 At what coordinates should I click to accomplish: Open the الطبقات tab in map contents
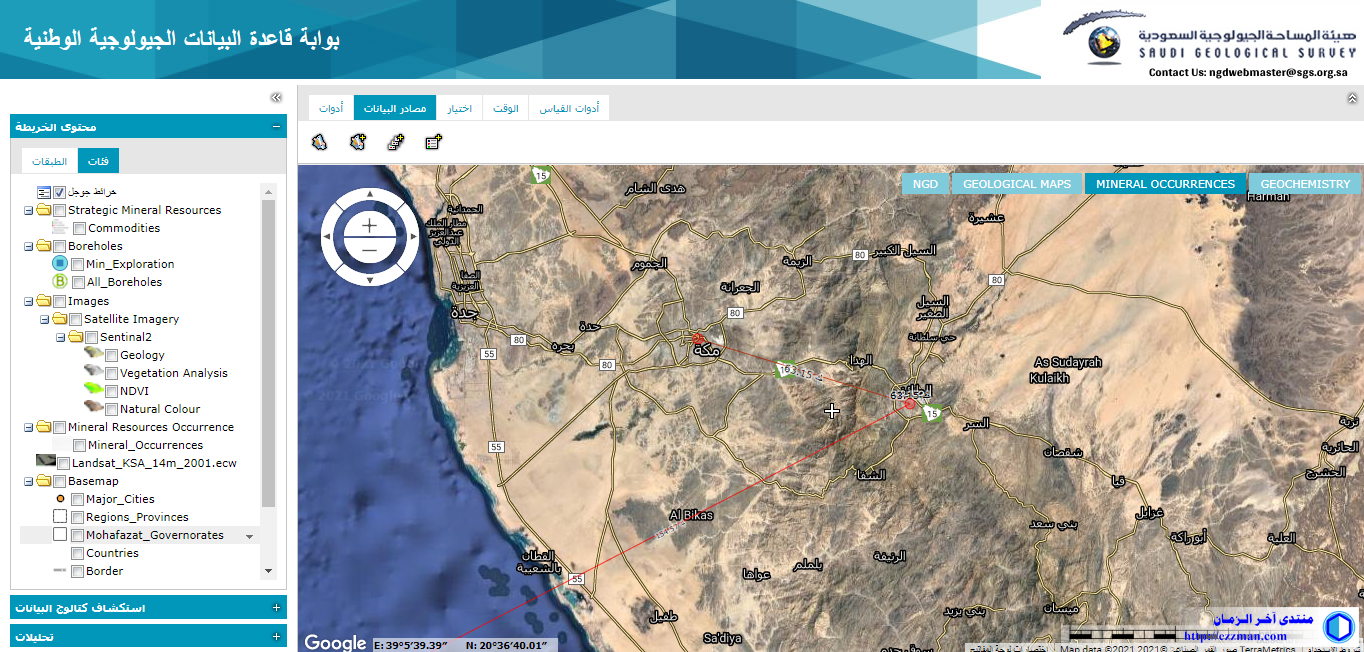49,161
